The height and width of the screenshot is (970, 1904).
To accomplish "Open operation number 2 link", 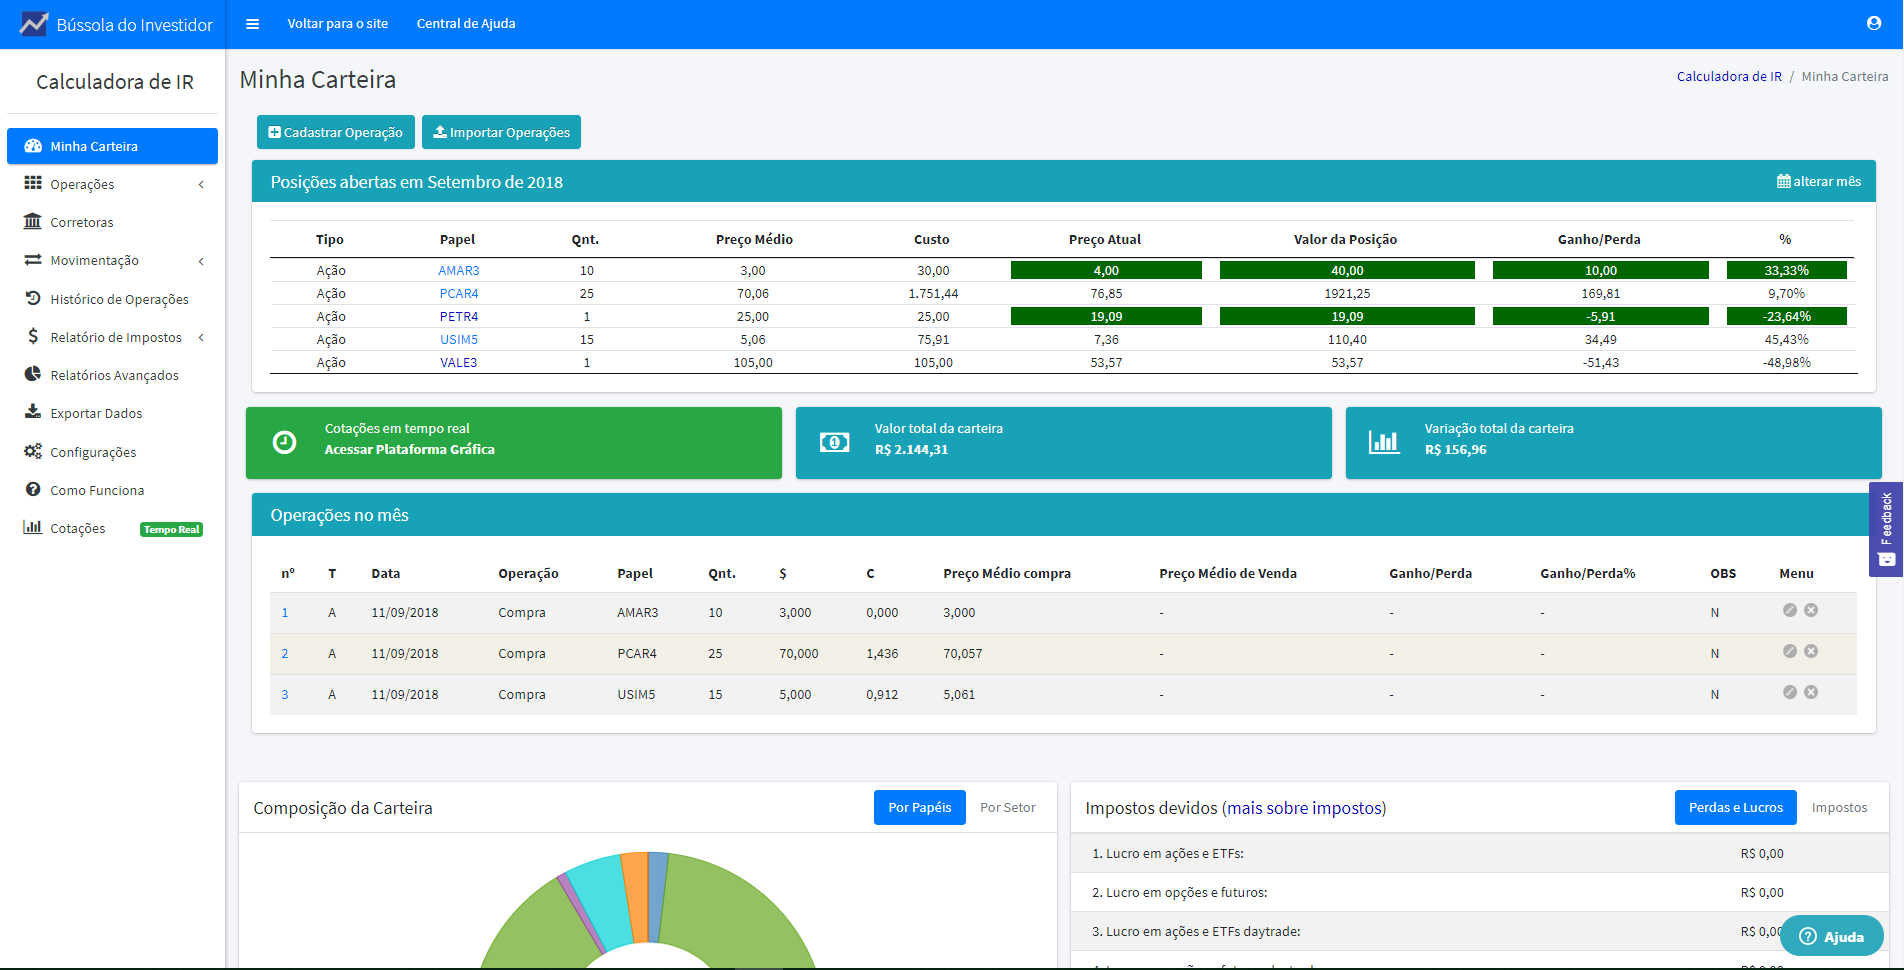I will pyautogui.click(x=285, y=653).
